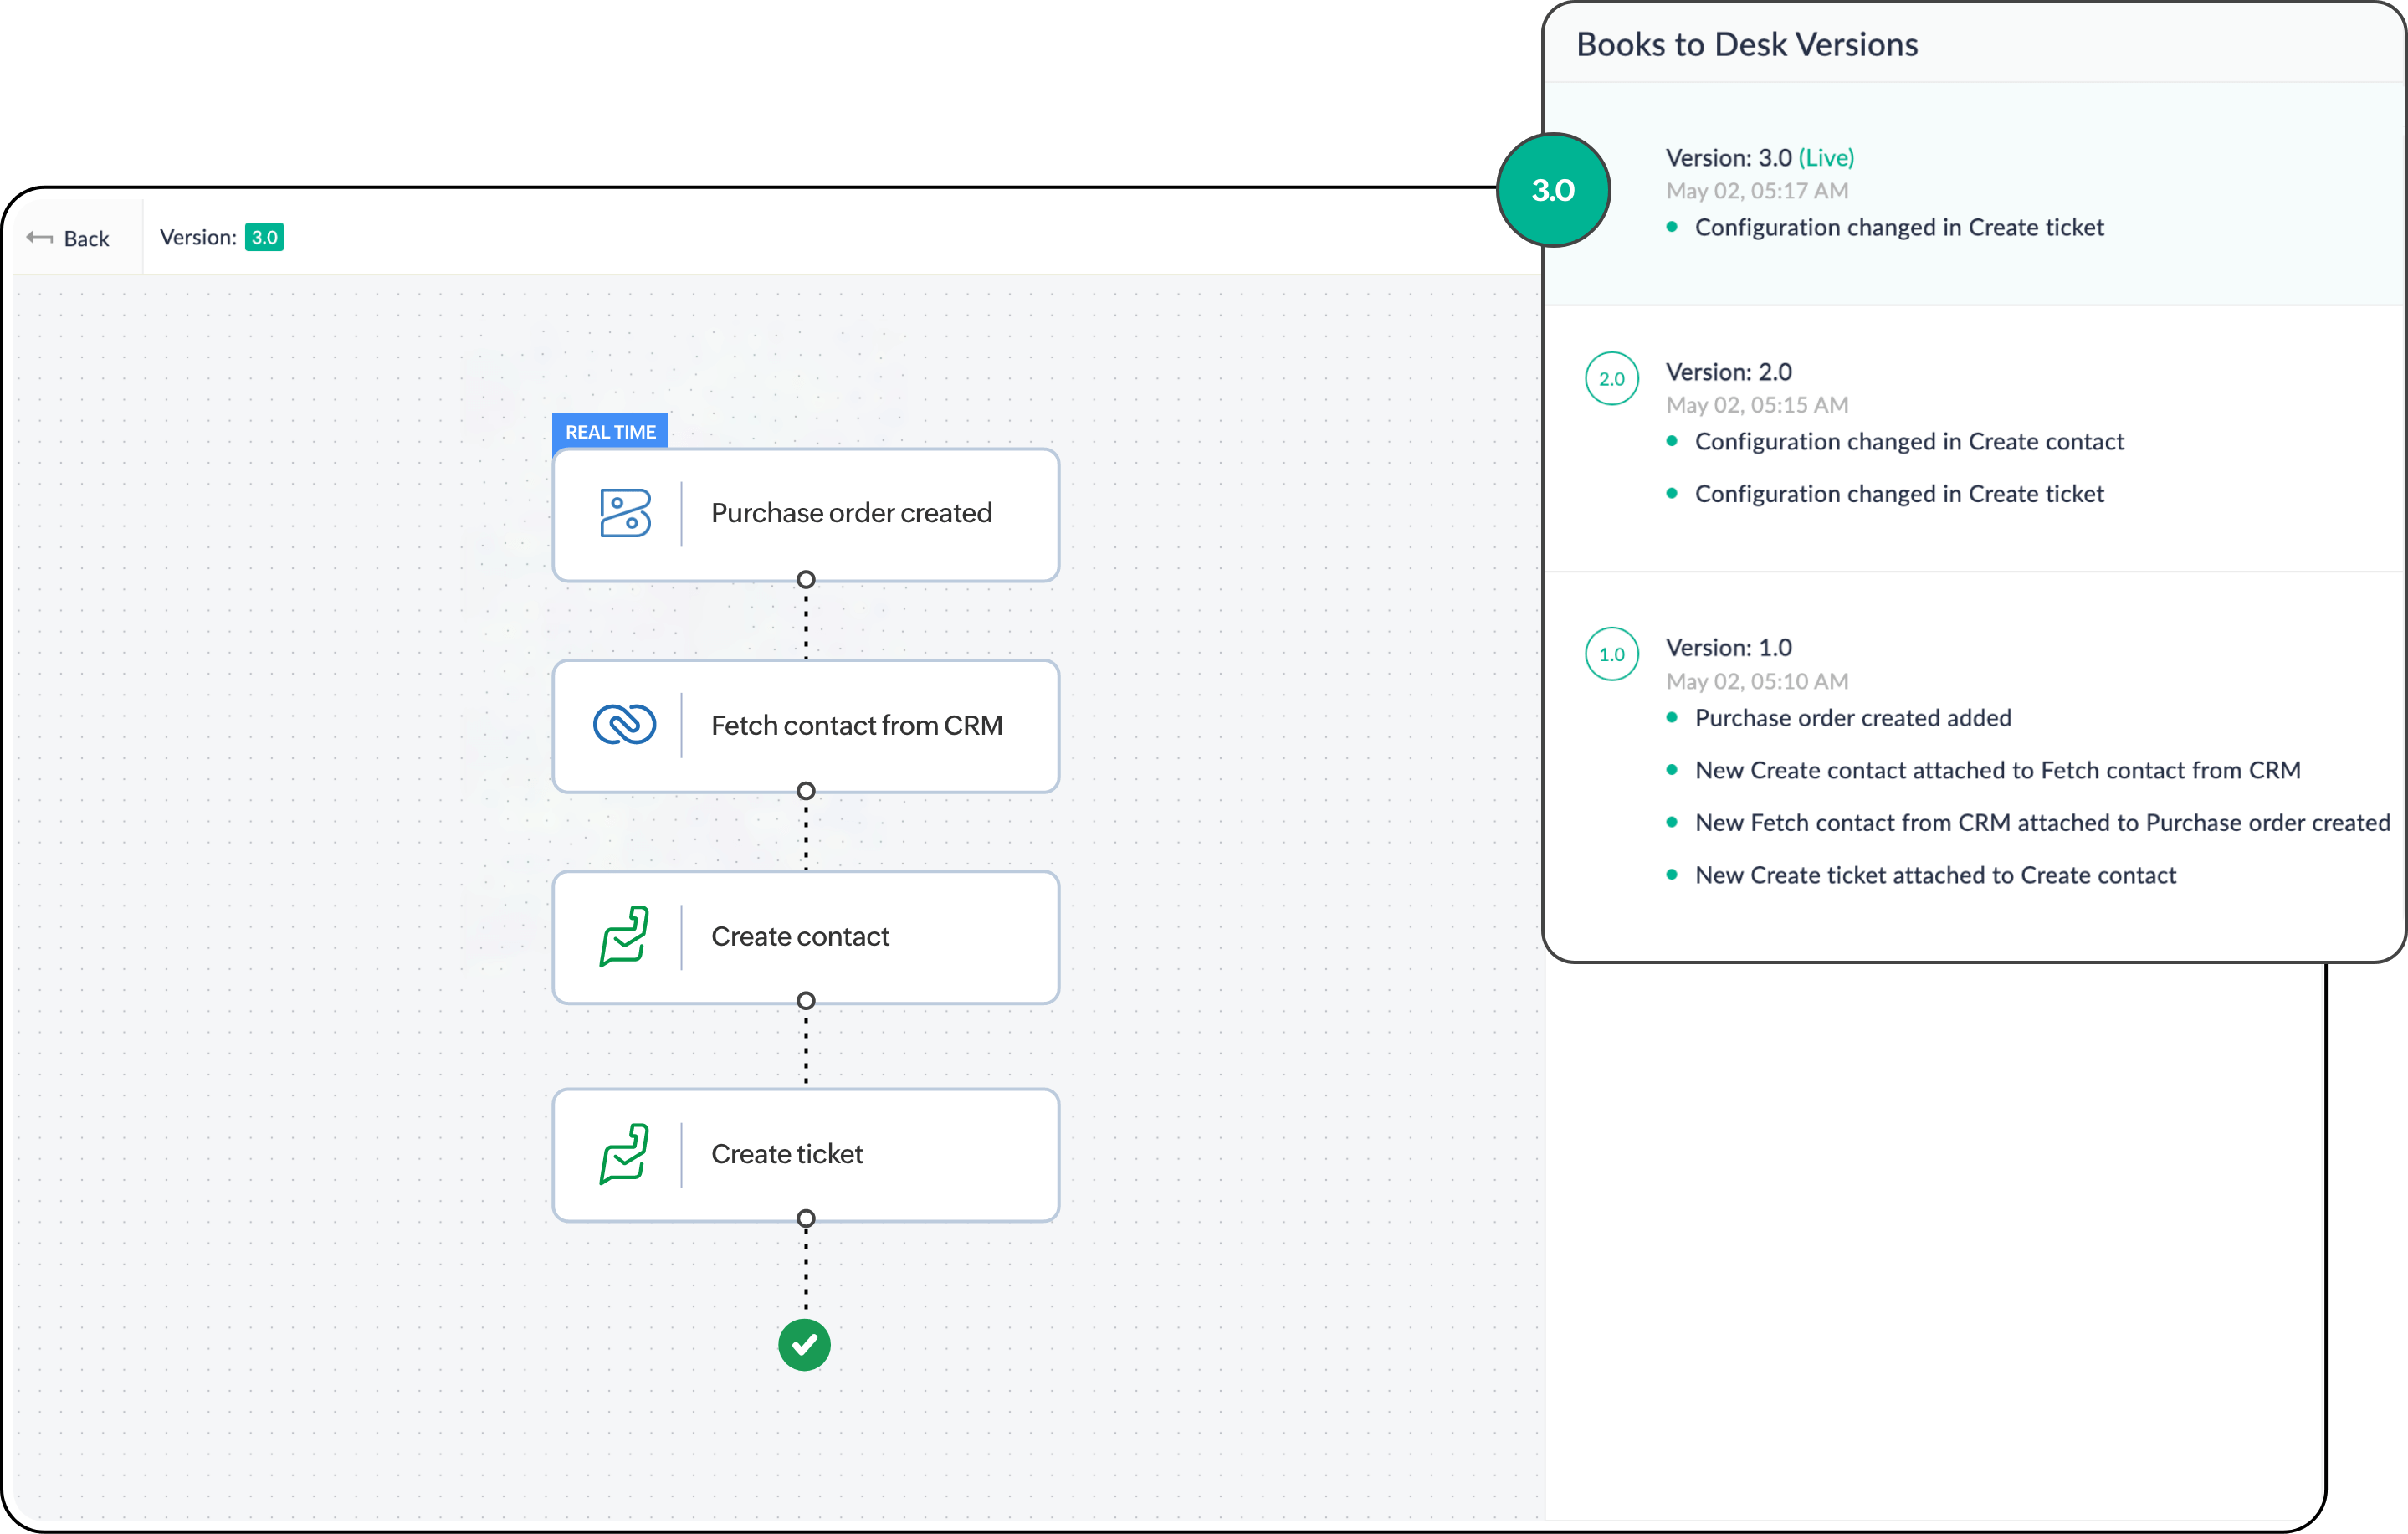Image resolution: width=2408 pixels, height=1534 pixels.
Task: Click connector dot below Purchase order created
Action: 806,580
